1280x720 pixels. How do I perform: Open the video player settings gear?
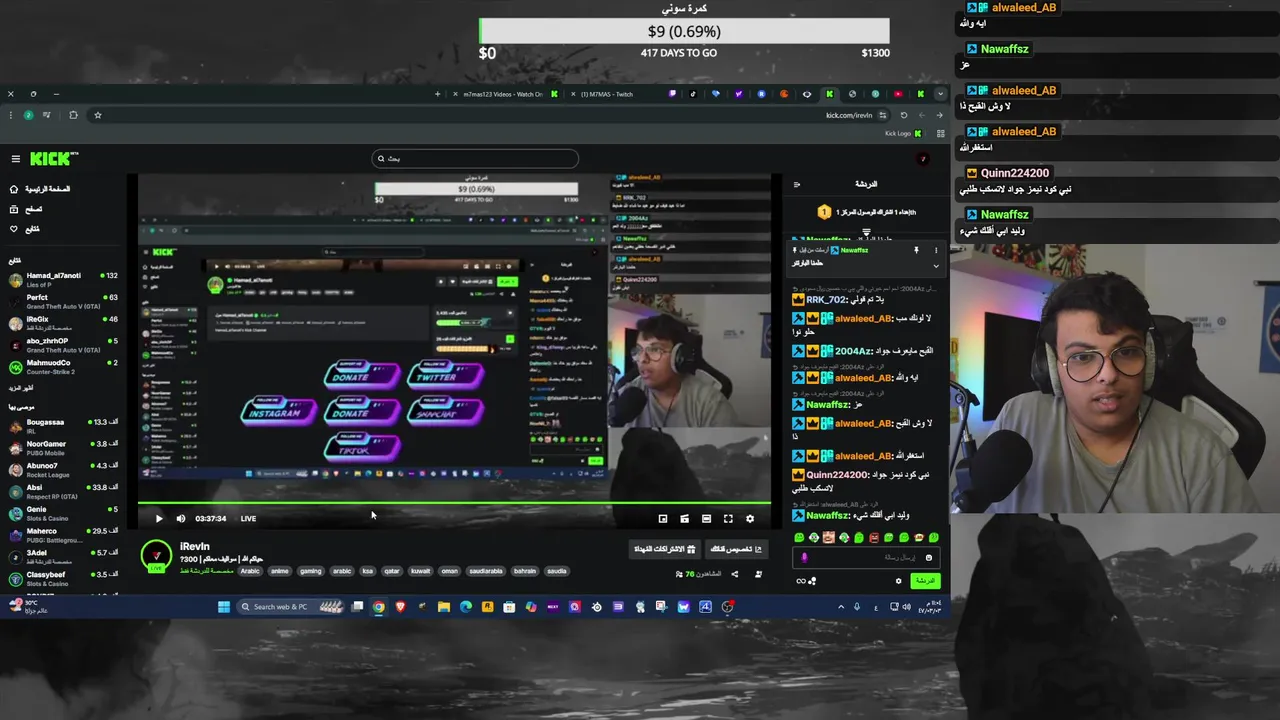750,518
